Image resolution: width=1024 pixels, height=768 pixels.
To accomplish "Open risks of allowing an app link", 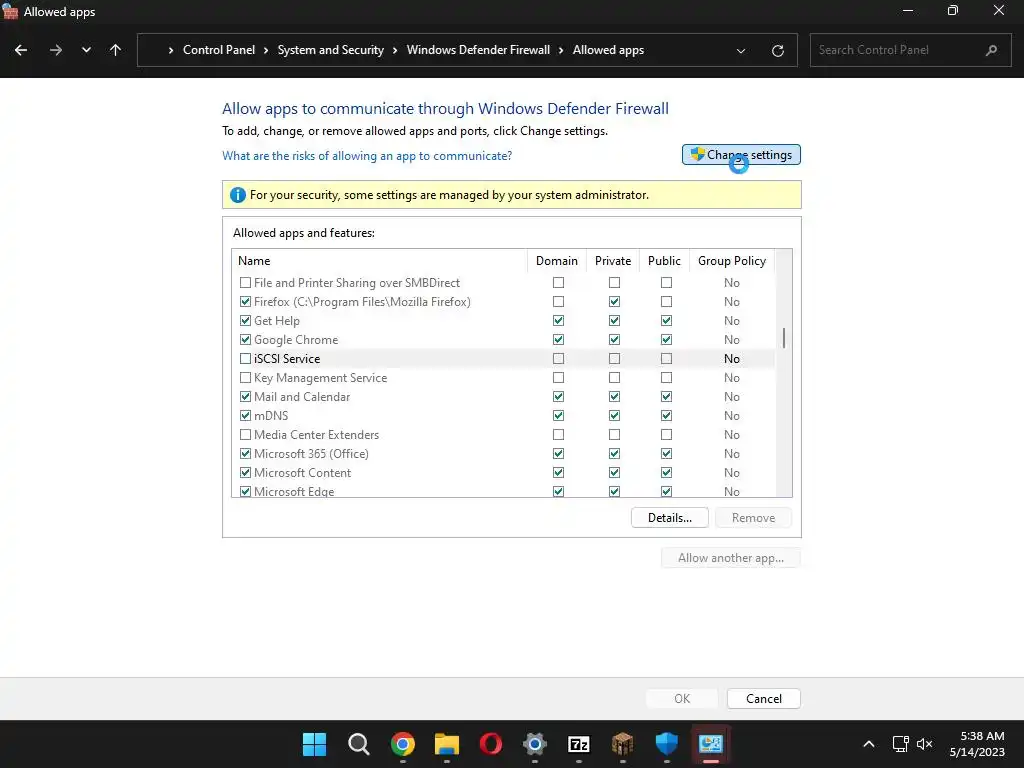I will tap(367, 155).
